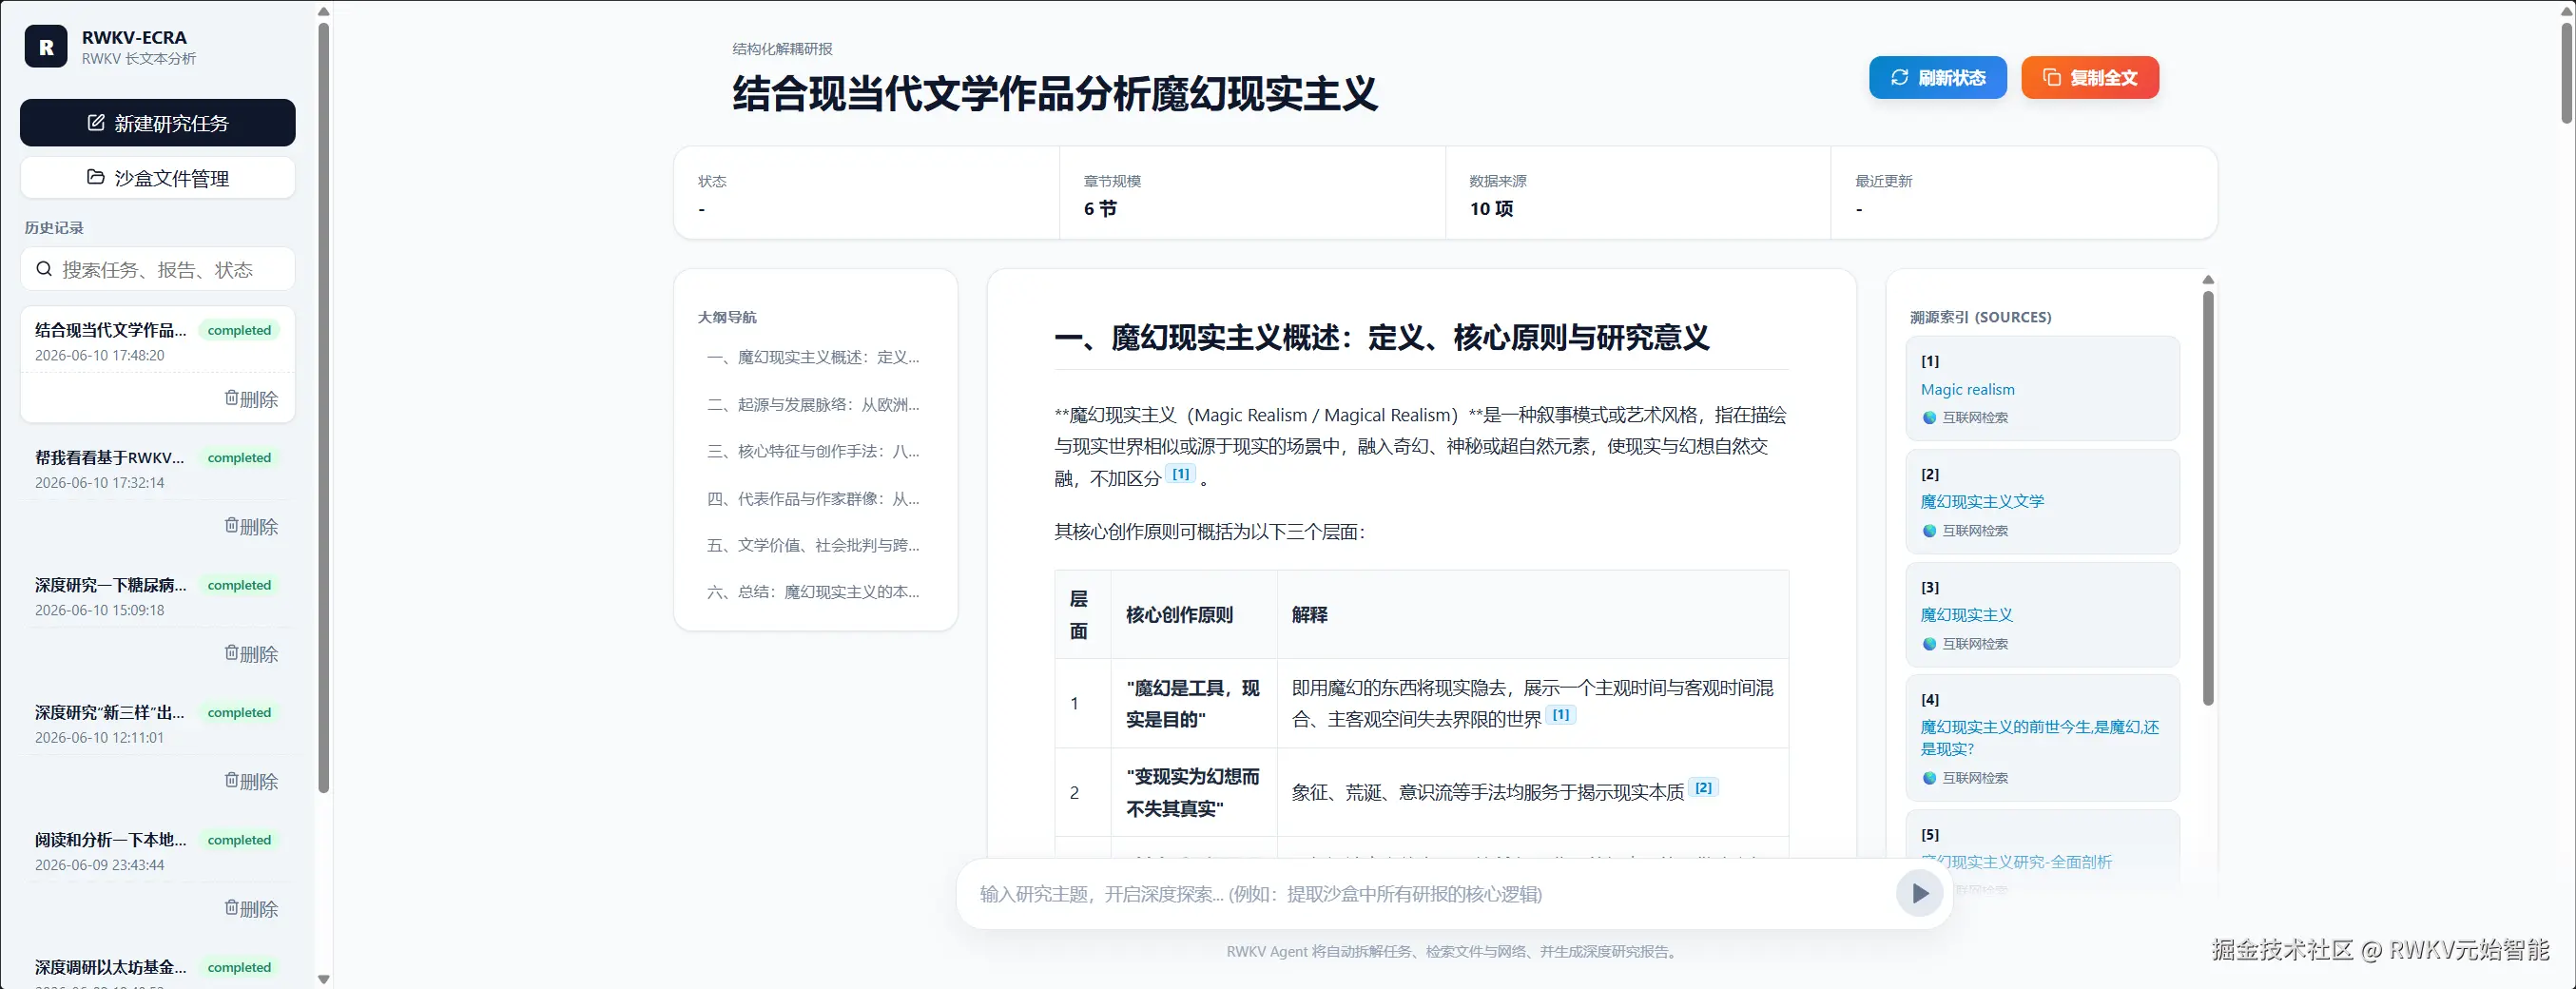The image size is (2576, 989).
Task: Click the history search field
Action: click(158, 269)
